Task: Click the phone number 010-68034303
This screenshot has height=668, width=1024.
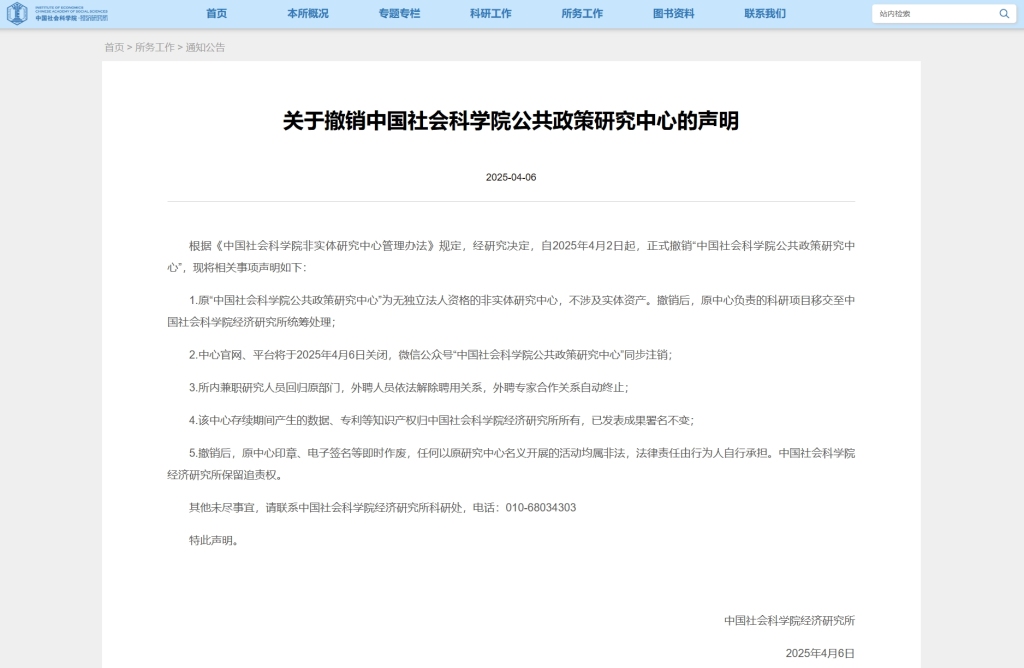Action: [541, 507]
